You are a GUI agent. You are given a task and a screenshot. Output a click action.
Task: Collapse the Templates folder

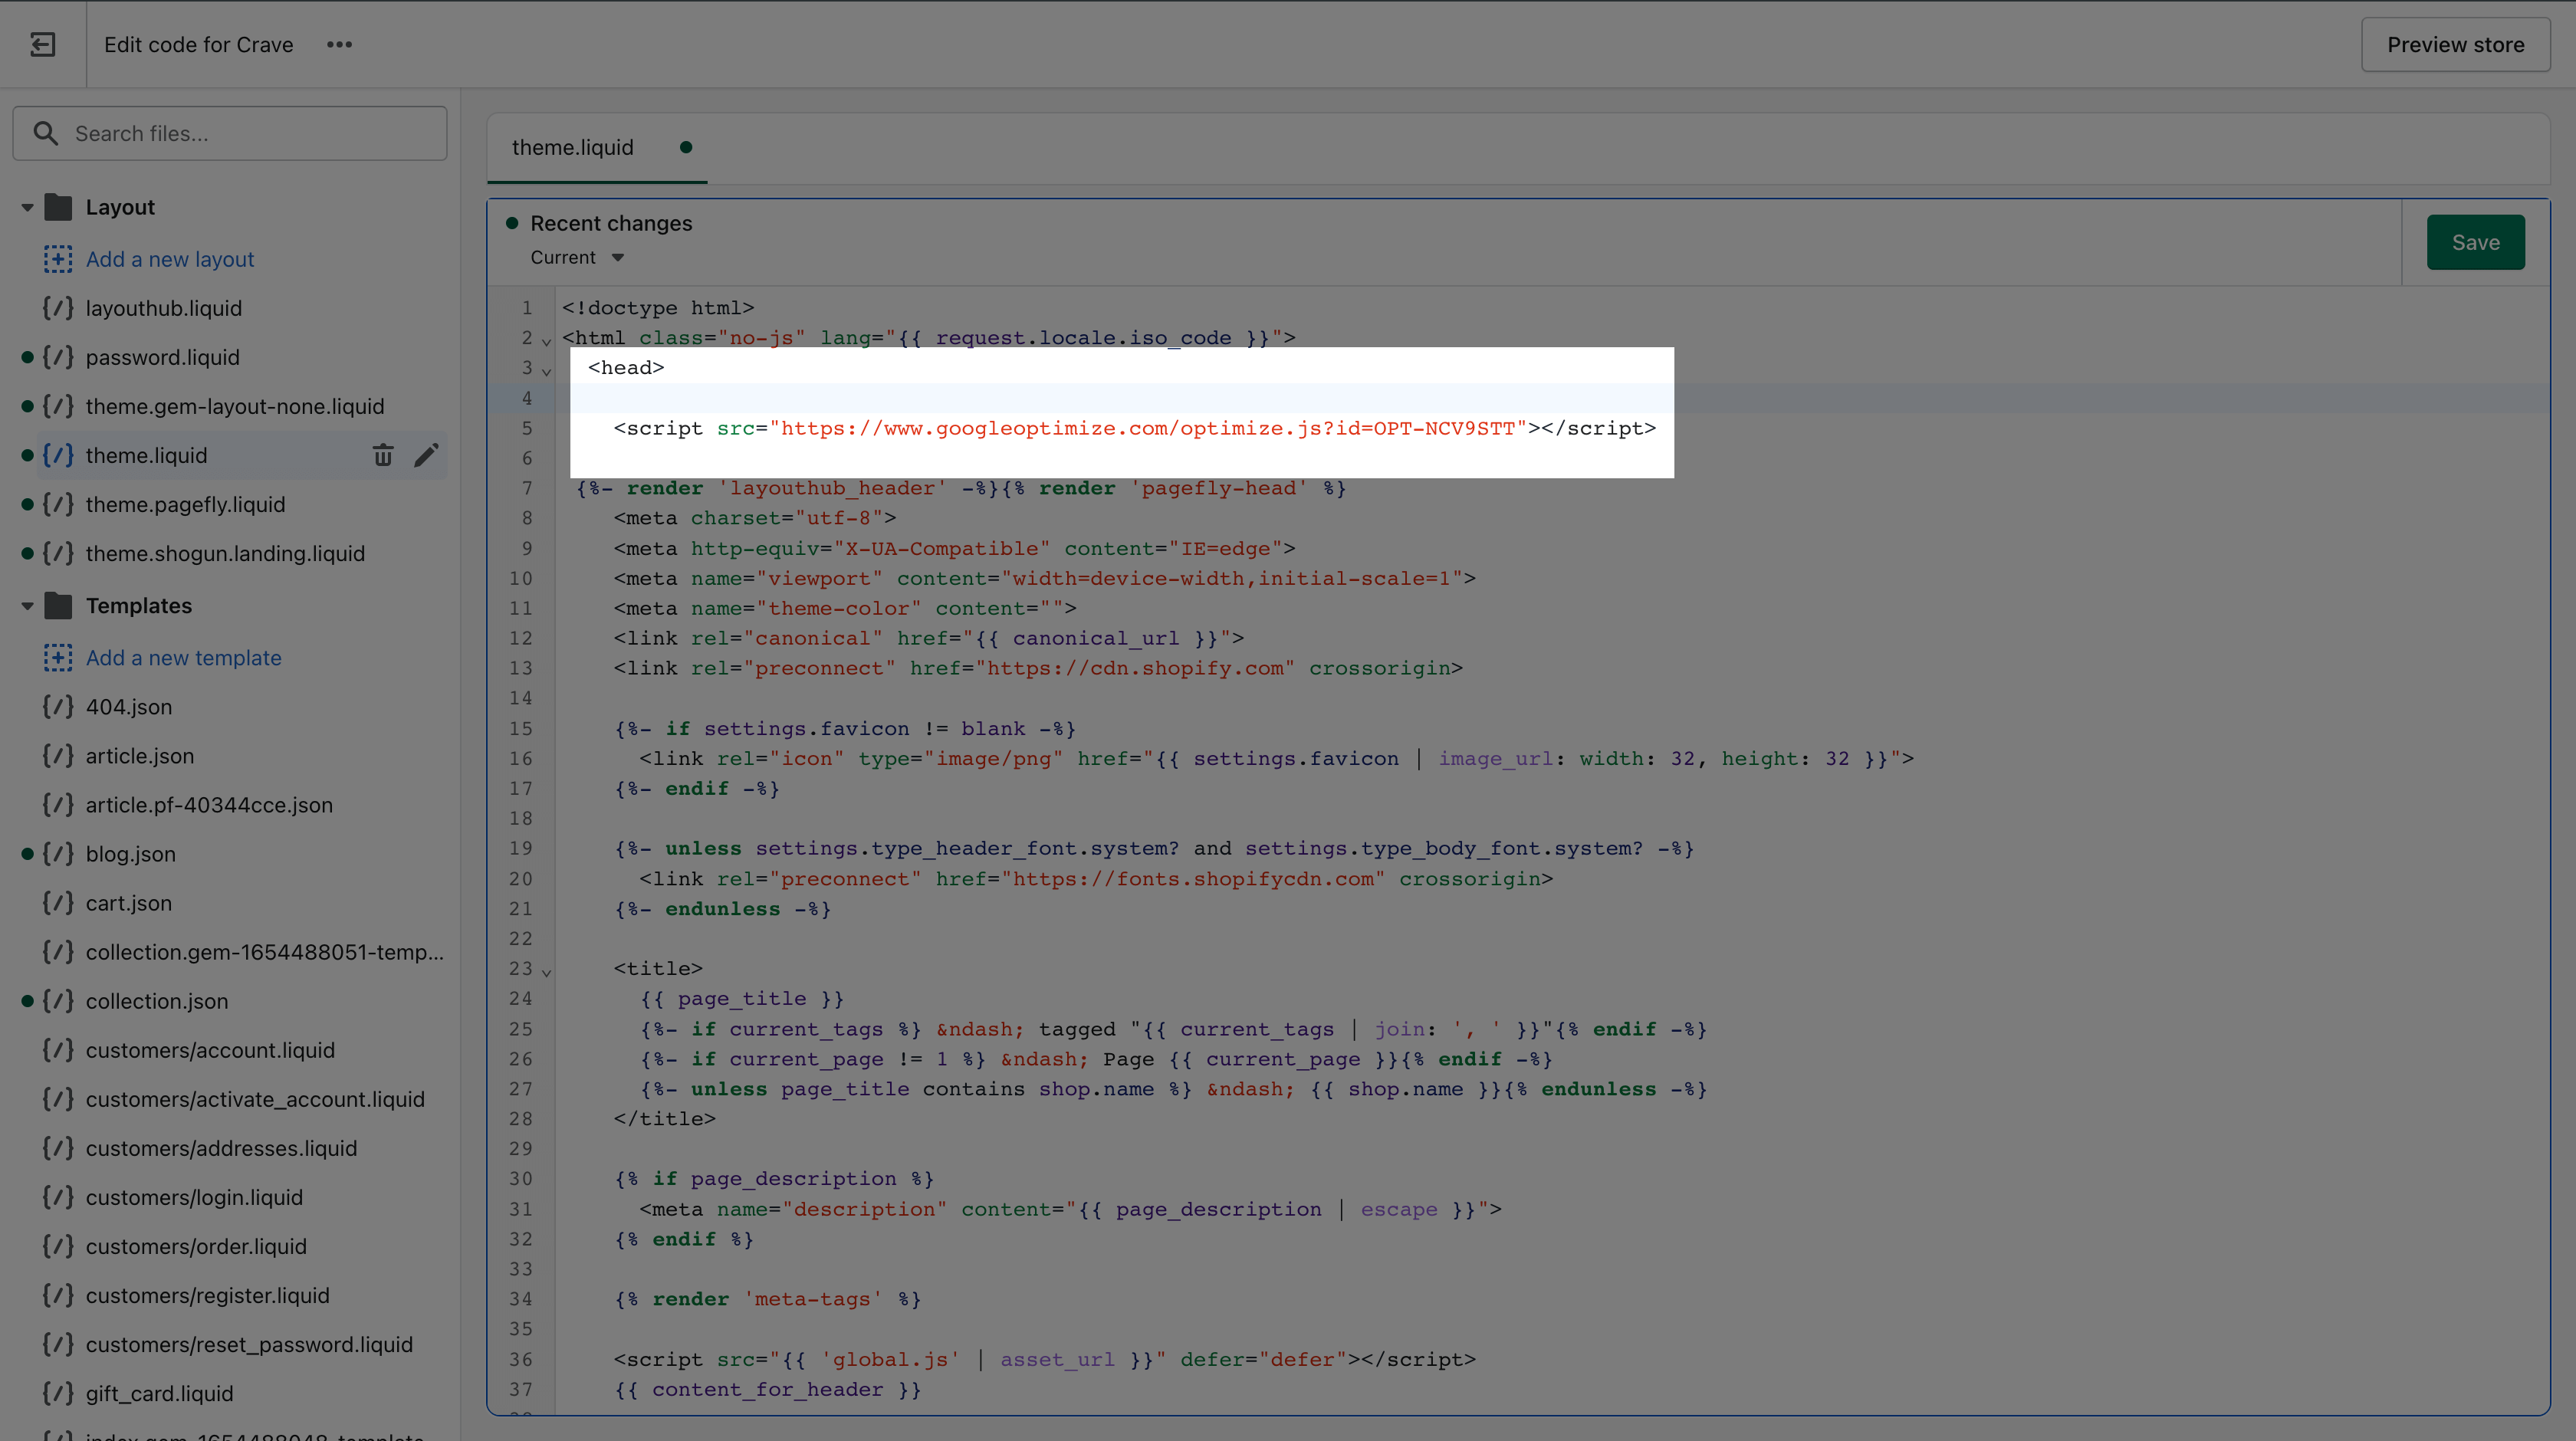pyautogui.click(x=27, y=606)
